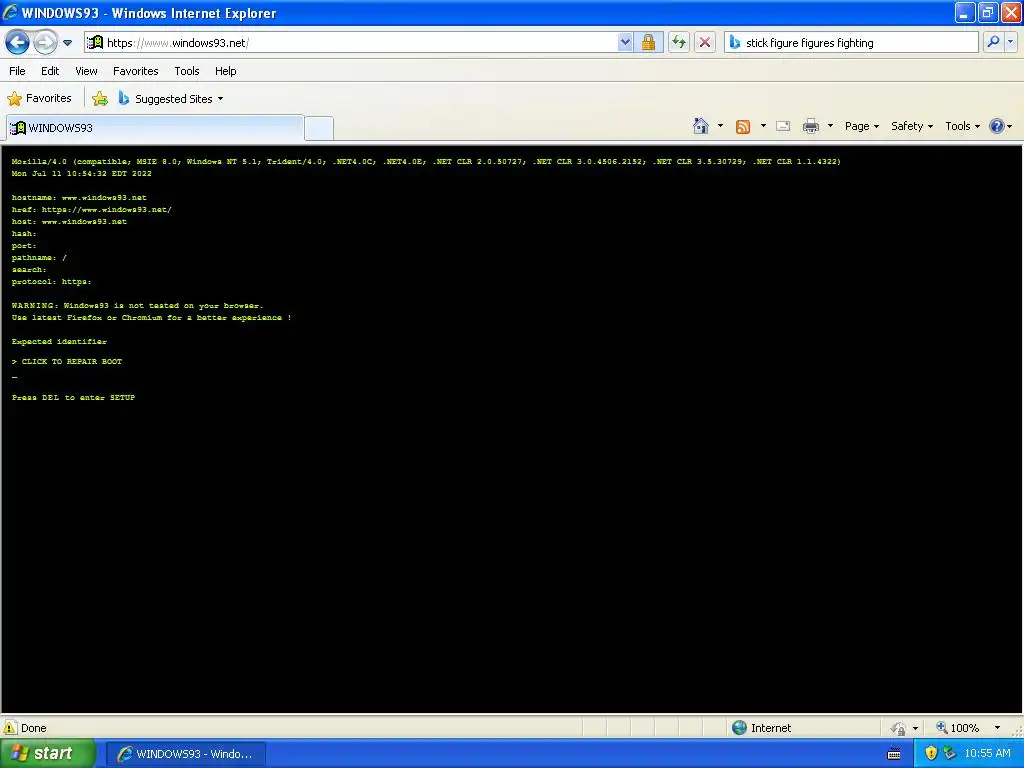Open the Page command bar menu

(862, 126)
